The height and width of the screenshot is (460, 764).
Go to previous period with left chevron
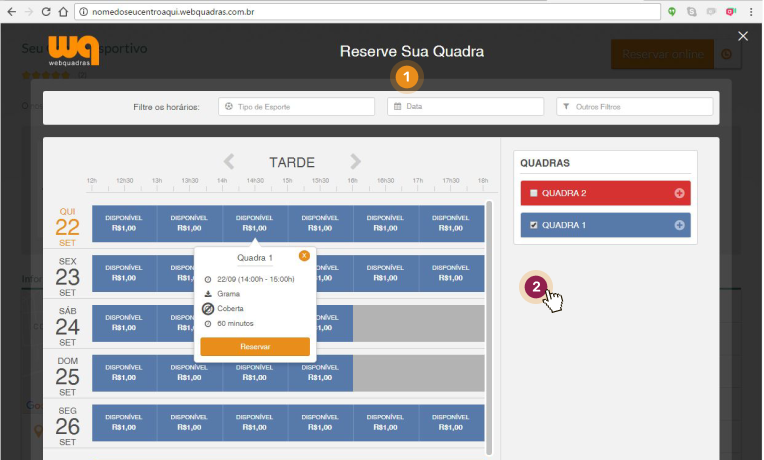pos(229,162)
